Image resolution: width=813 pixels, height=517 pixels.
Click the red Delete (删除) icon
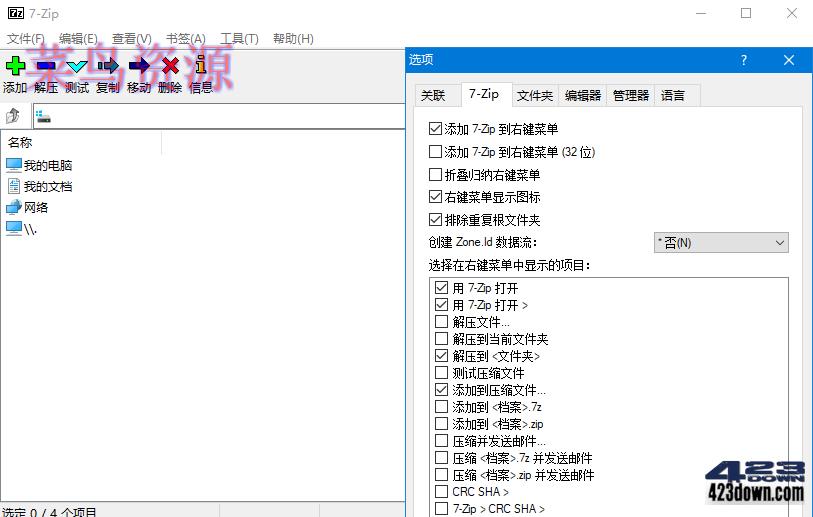[x=170, y=66]
